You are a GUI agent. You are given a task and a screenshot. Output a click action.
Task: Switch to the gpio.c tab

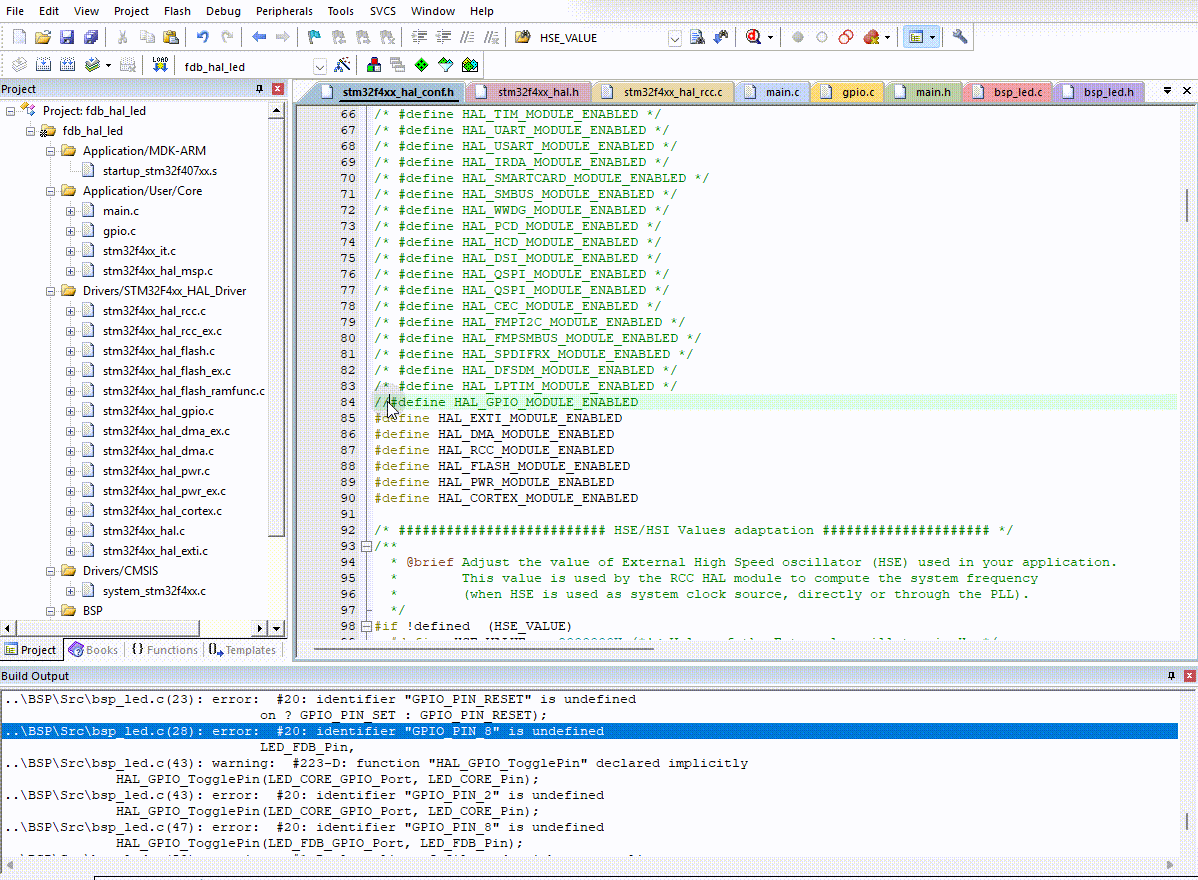click(x=850, y=92)
